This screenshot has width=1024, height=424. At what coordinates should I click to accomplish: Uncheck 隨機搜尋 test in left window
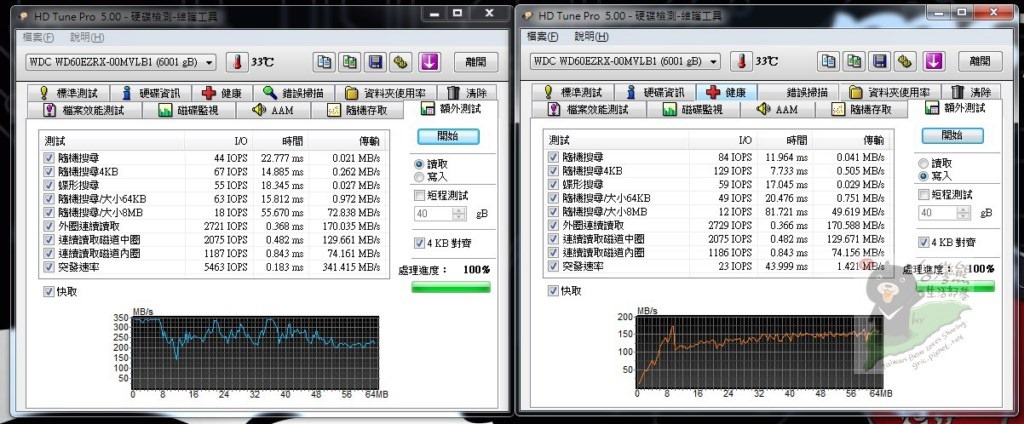click(48, 157)
